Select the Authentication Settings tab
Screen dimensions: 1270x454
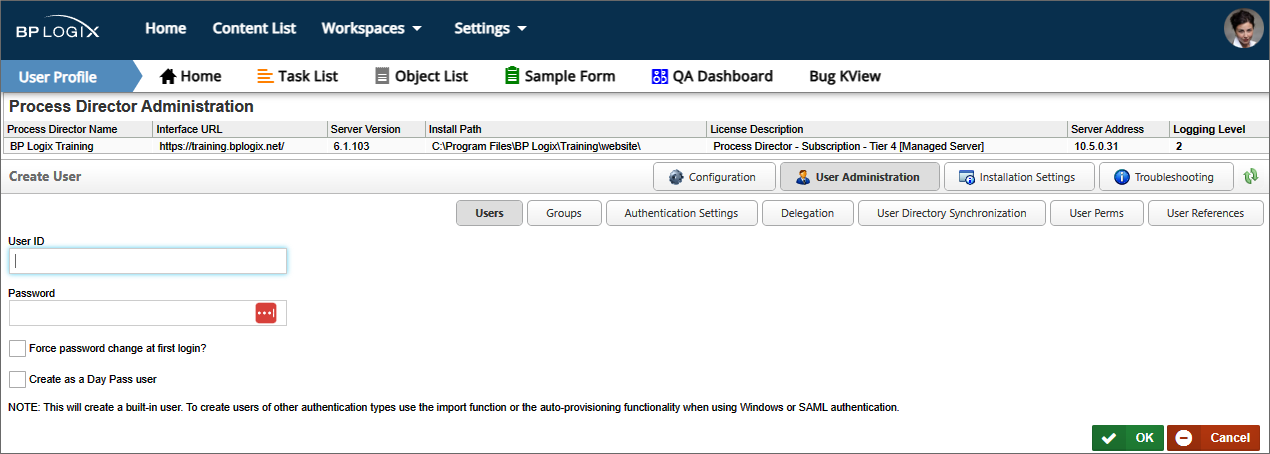tap(681, 213)
